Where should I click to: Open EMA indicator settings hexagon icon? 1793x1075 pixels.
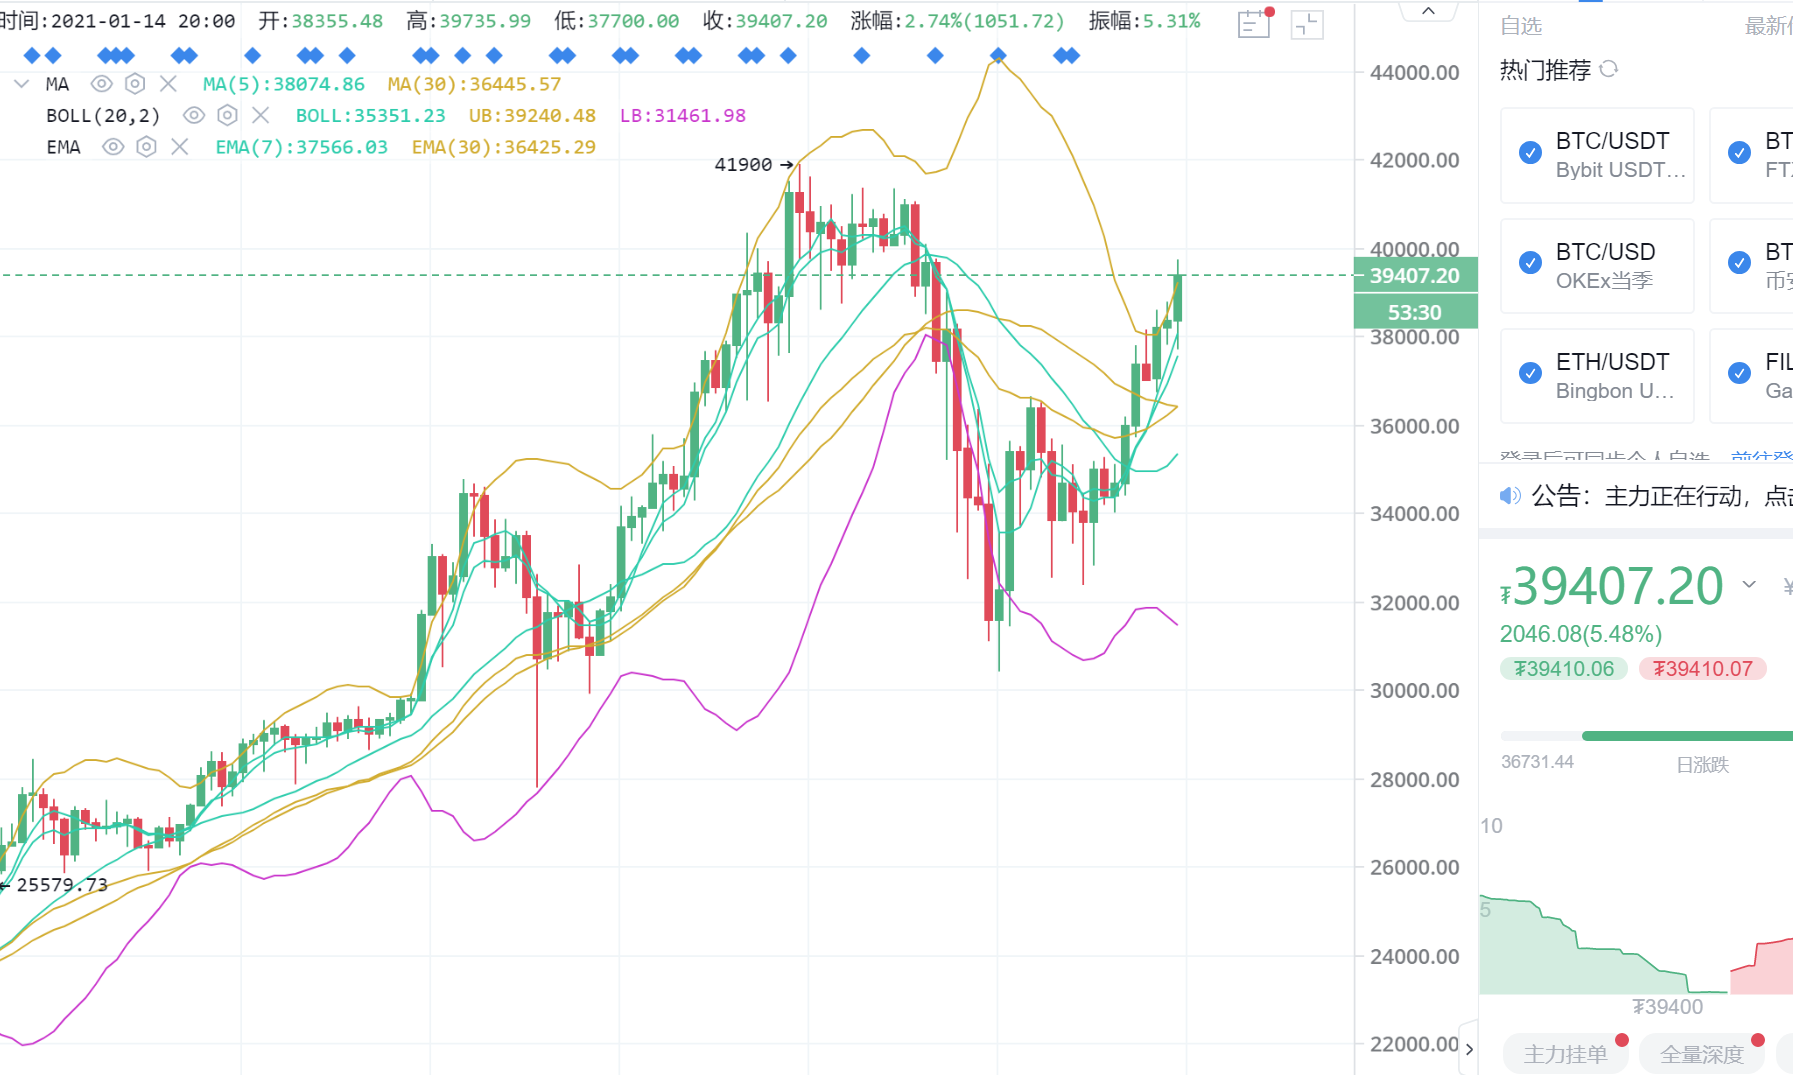pos(146,147)
